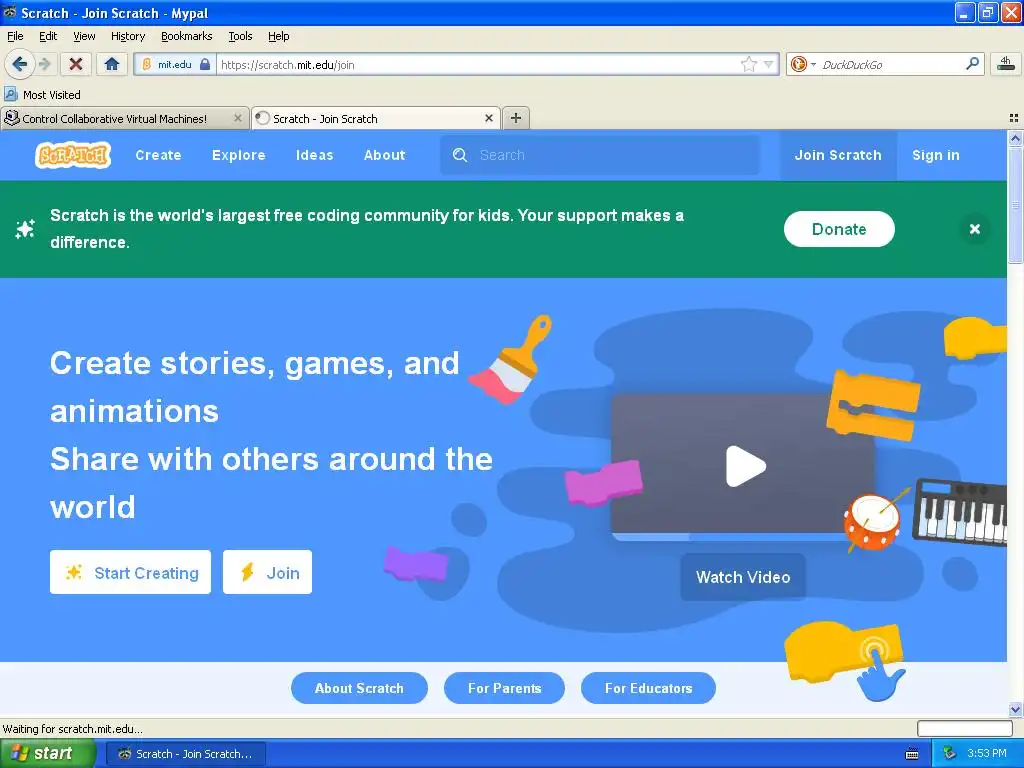Click the About navigation link
The height and width of the screenshot is (768, 1024).
click(385, 155)
